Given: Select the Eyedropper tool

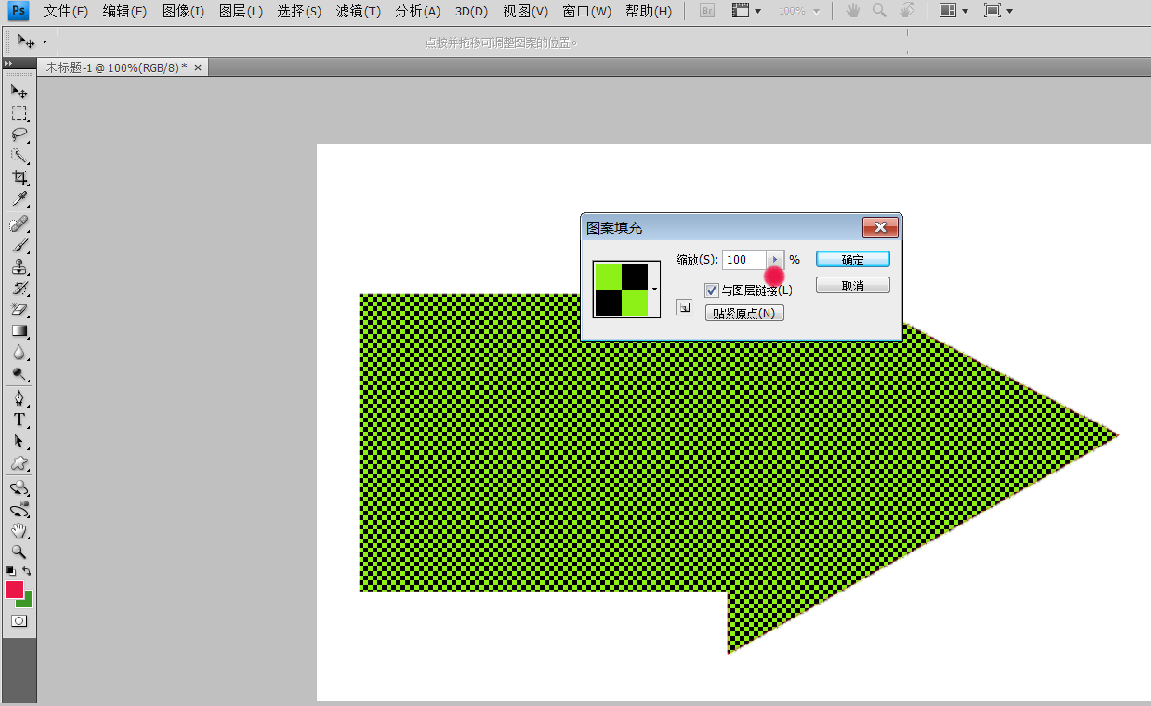Looking at the screenshot, I should point(19,199).
